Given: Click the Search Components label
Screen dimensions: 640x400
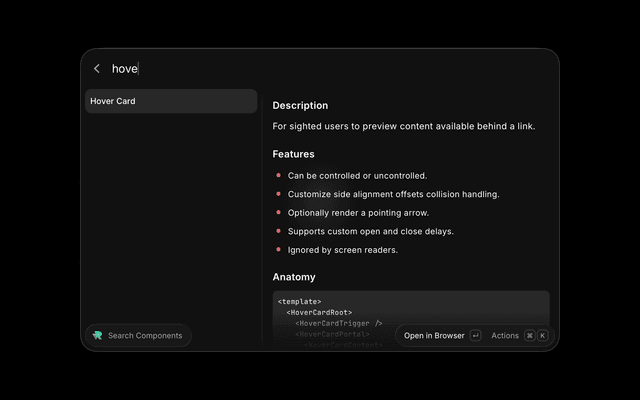Looking at the screenshot, I should pyautogui.click(x=145, y=336).
